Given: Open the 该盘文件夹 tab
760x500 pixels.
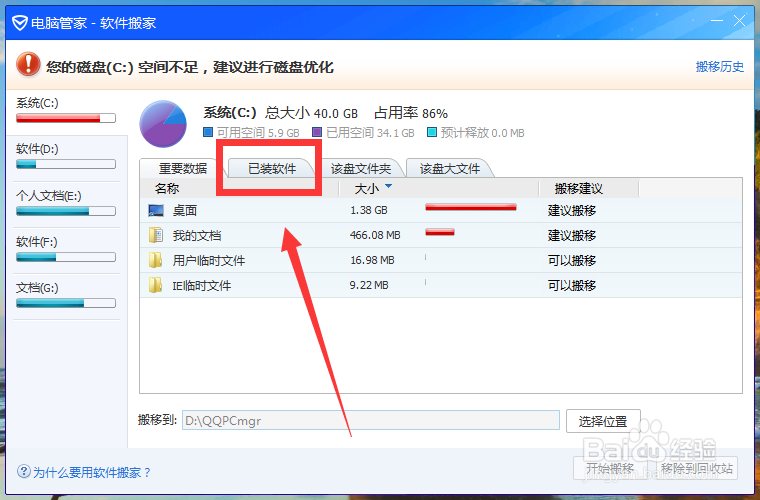Looking at the screenshot, I should pyautogui.click(x=361, y=169).
